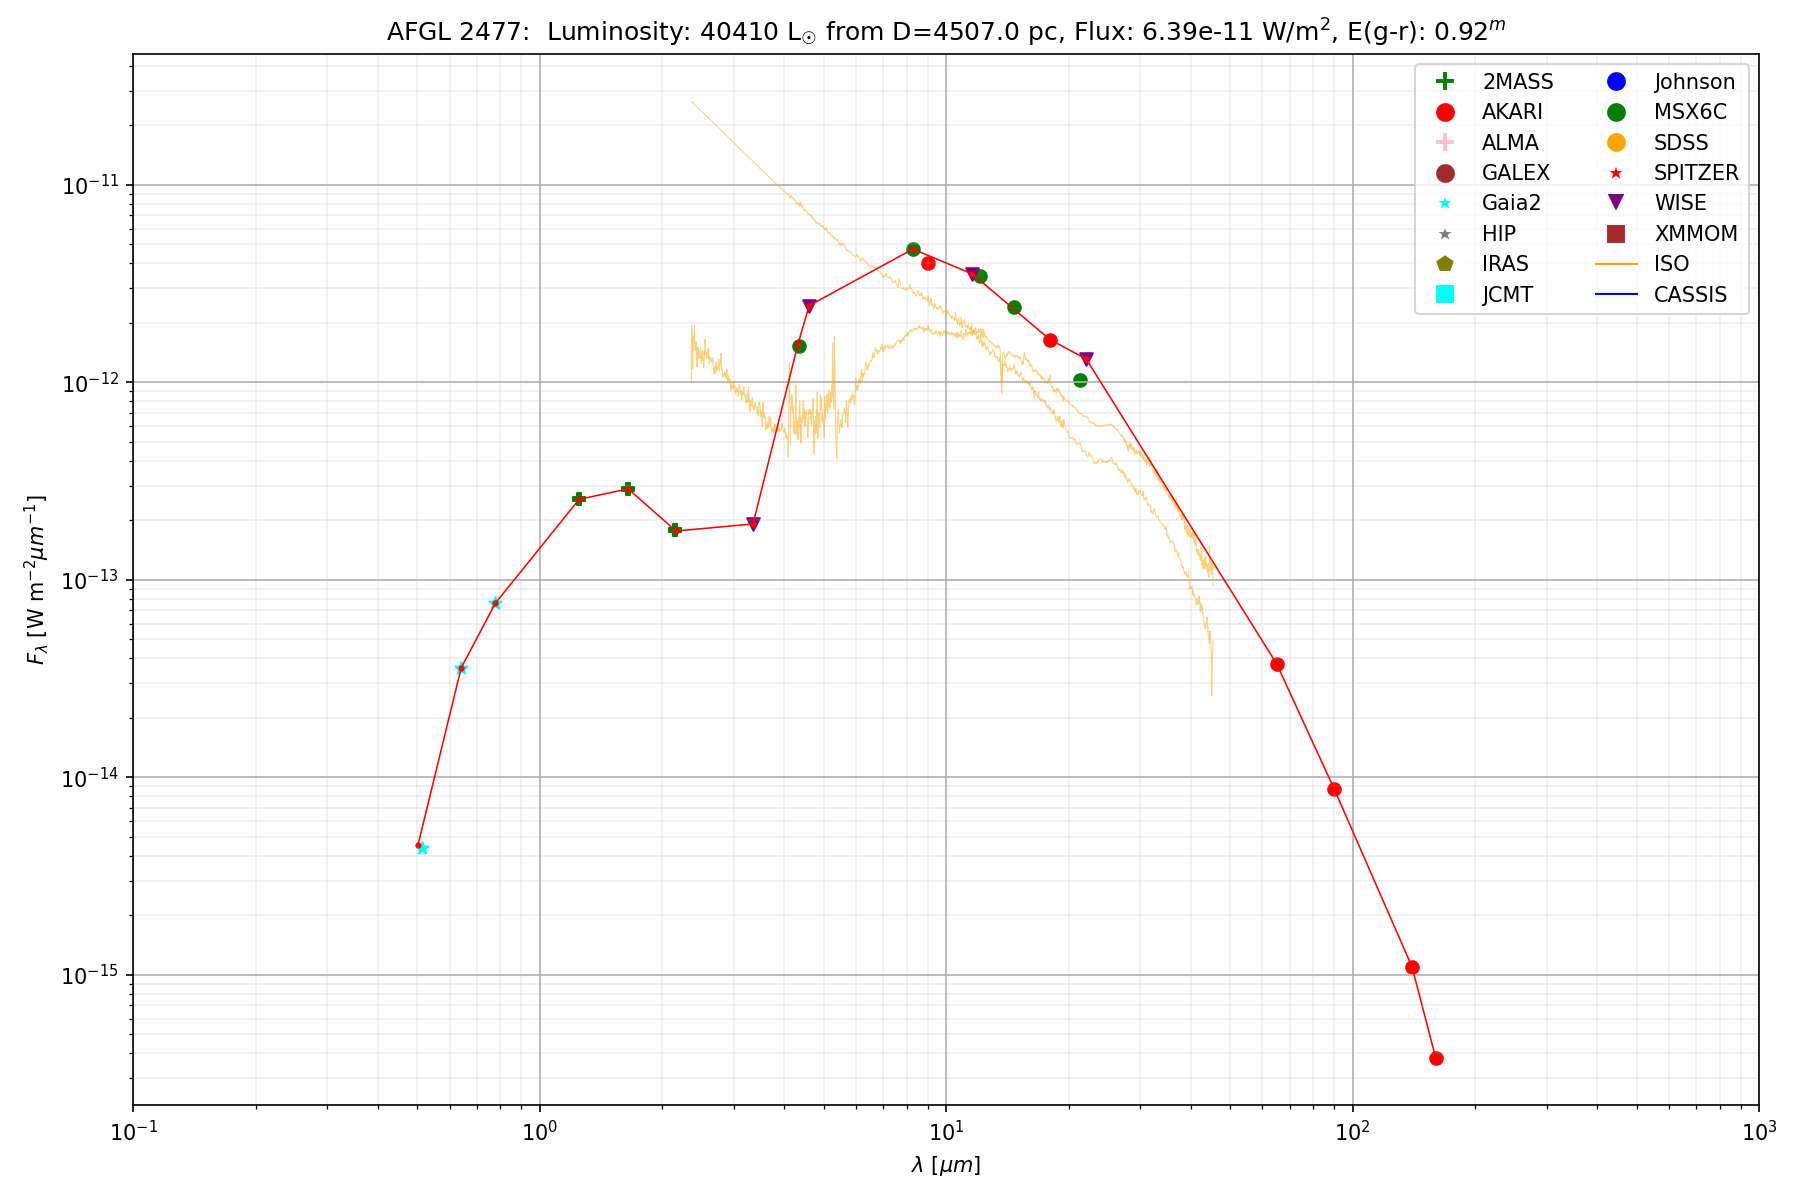Click the AKARI red circle legend marker
The width and height of the screenshot is (1800, 1200).
[x=1444, y=112]
